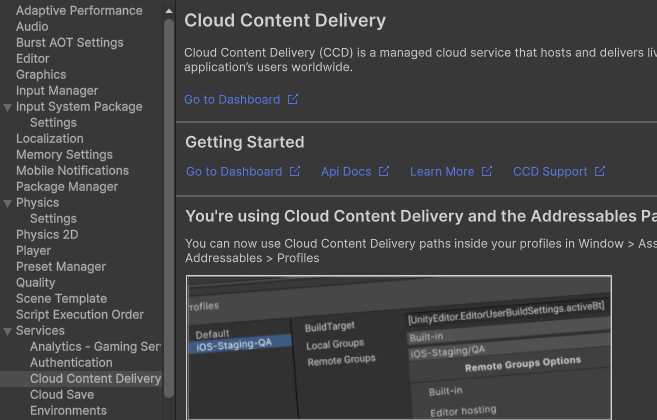The height and width of the screenshot is (420, 657).
Task: Select Graphics settings
Action: coord(41,75)
